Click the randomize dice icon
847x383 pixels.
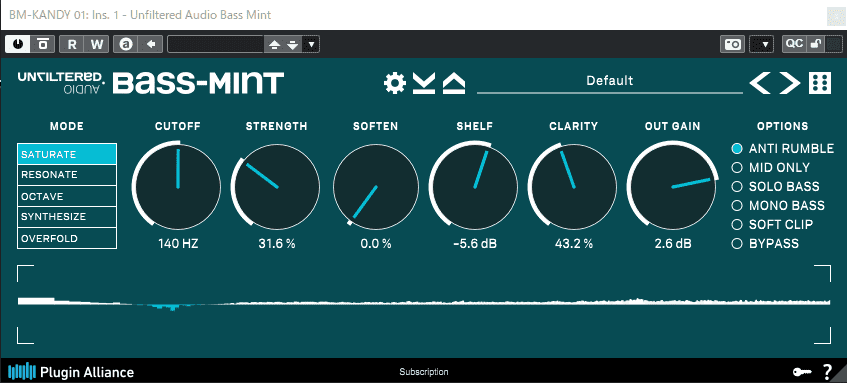click(819, 83)
